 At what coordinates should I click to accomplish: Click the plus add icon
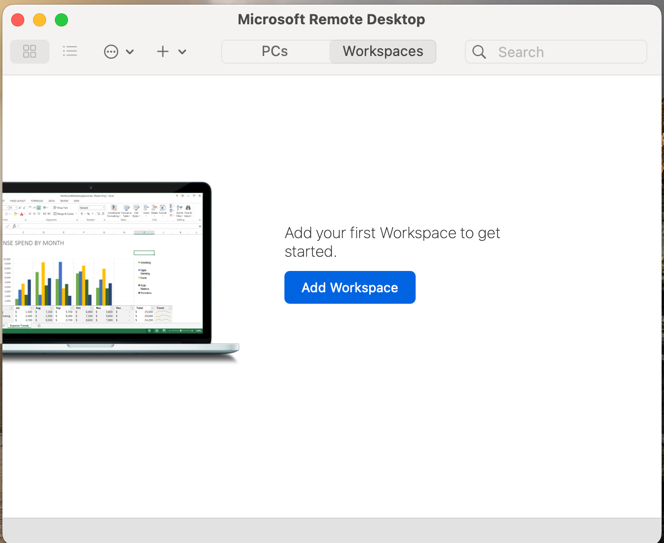(x=163, y=52)
